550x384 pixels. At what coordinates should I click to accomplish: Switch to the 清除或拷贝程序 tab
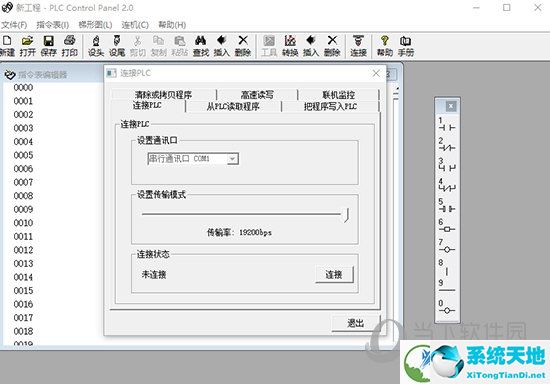click(x=163, y=95)
